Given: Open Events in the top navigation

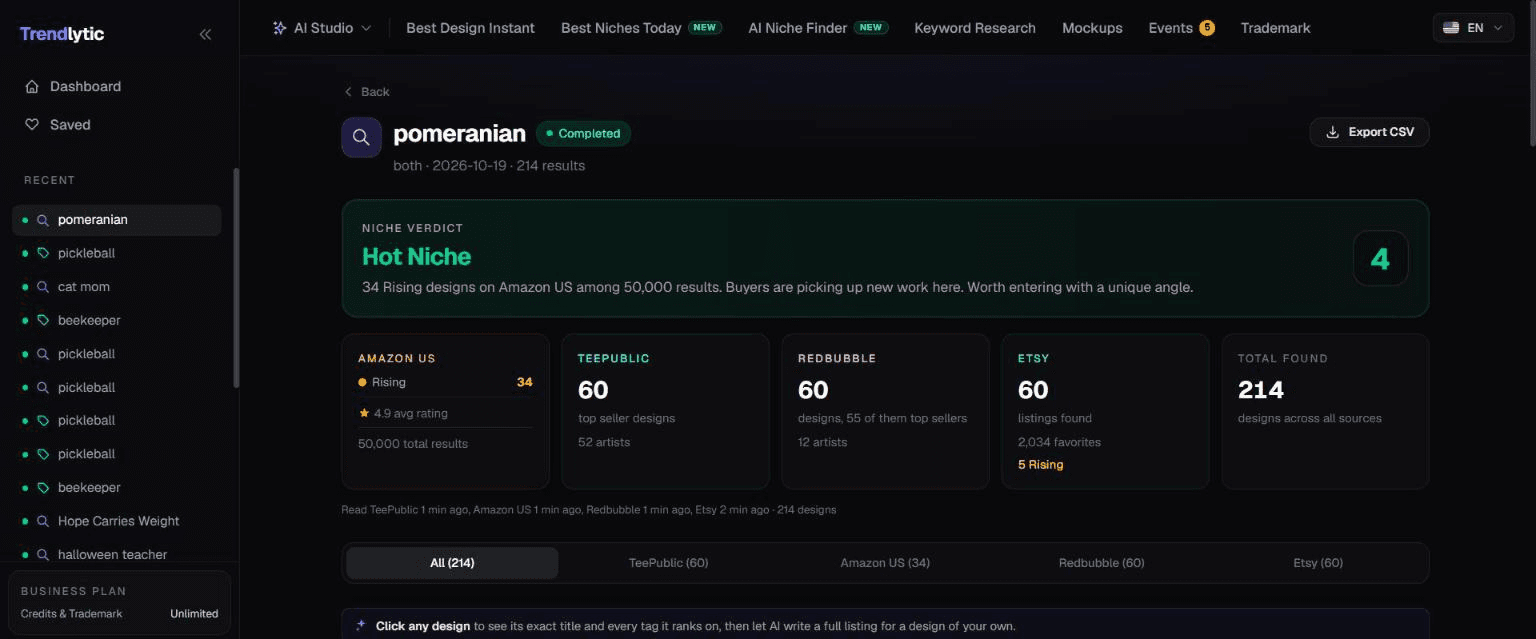Looking at the screenshot, I should (1181, 28).
